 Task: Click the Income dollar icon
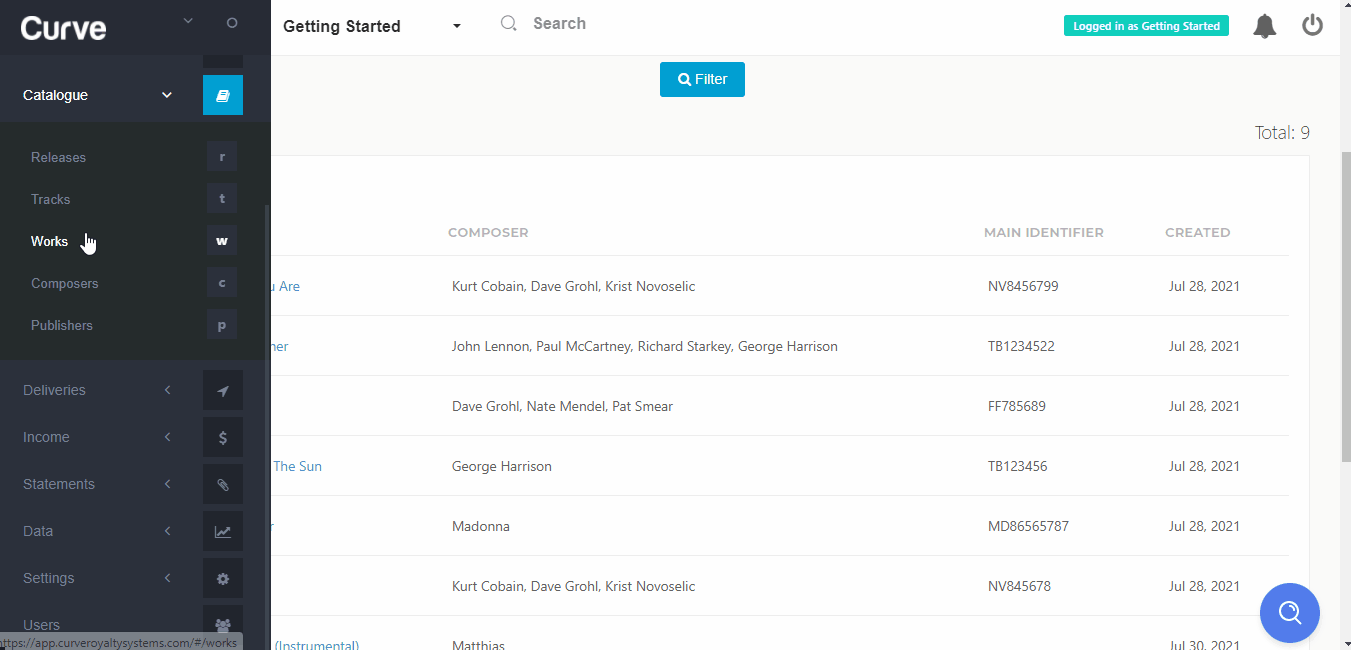[223, 437]
